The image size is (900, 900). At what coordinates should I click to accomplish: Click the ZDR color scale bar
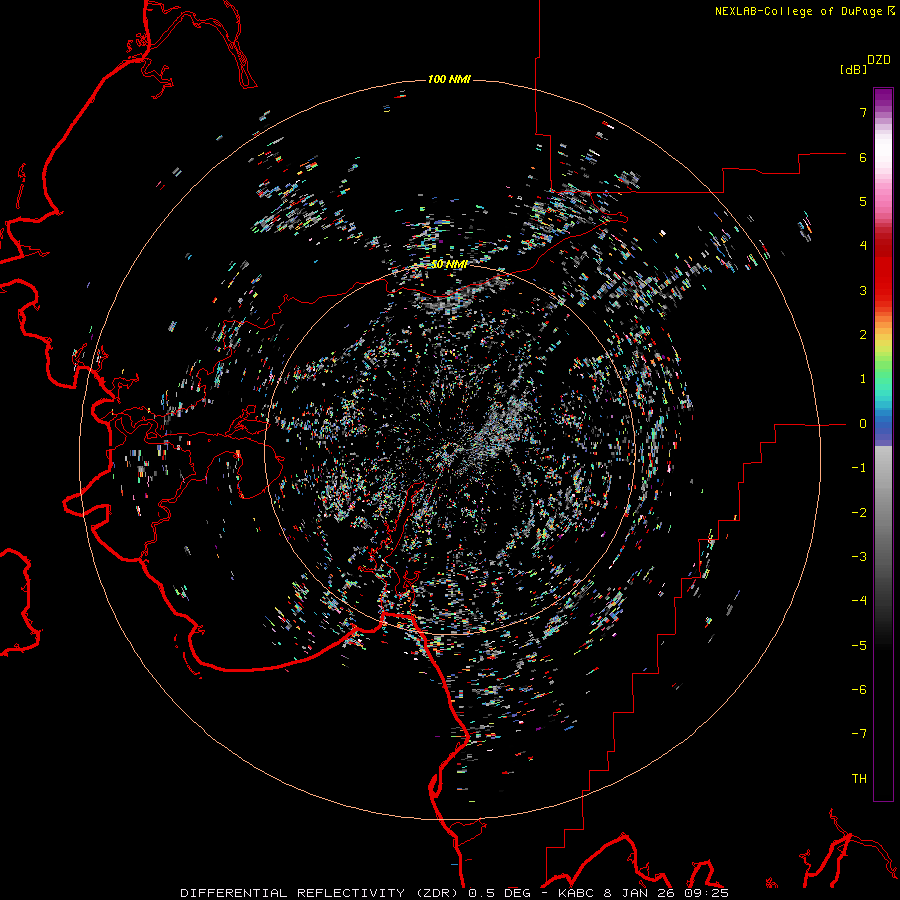point(883,444)
